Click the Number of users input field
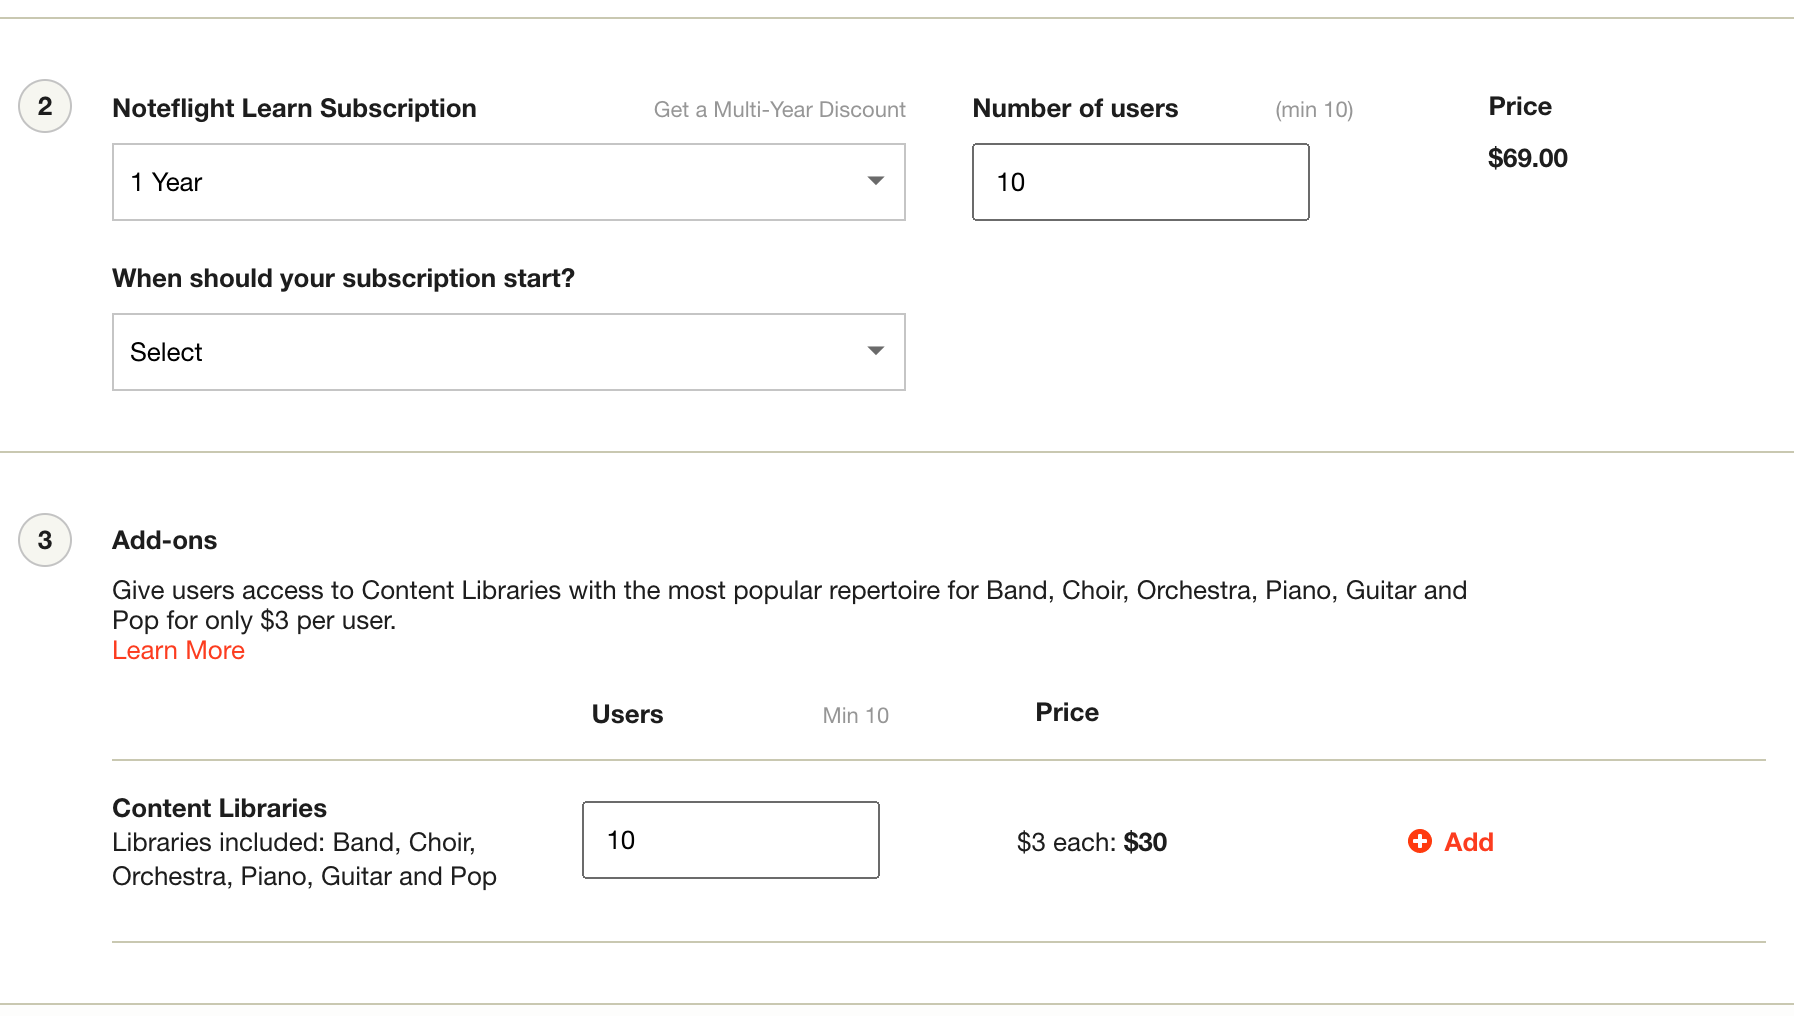 pos(1141,182)
